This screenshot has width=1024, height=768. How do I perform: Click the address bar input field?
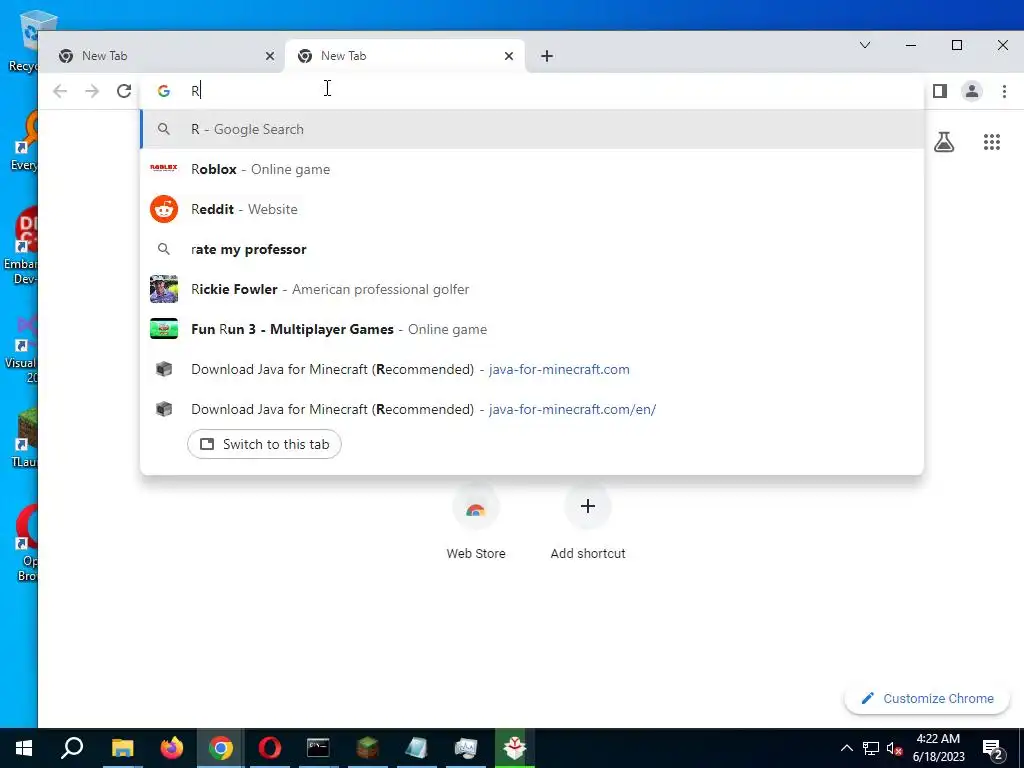[532, 91]
